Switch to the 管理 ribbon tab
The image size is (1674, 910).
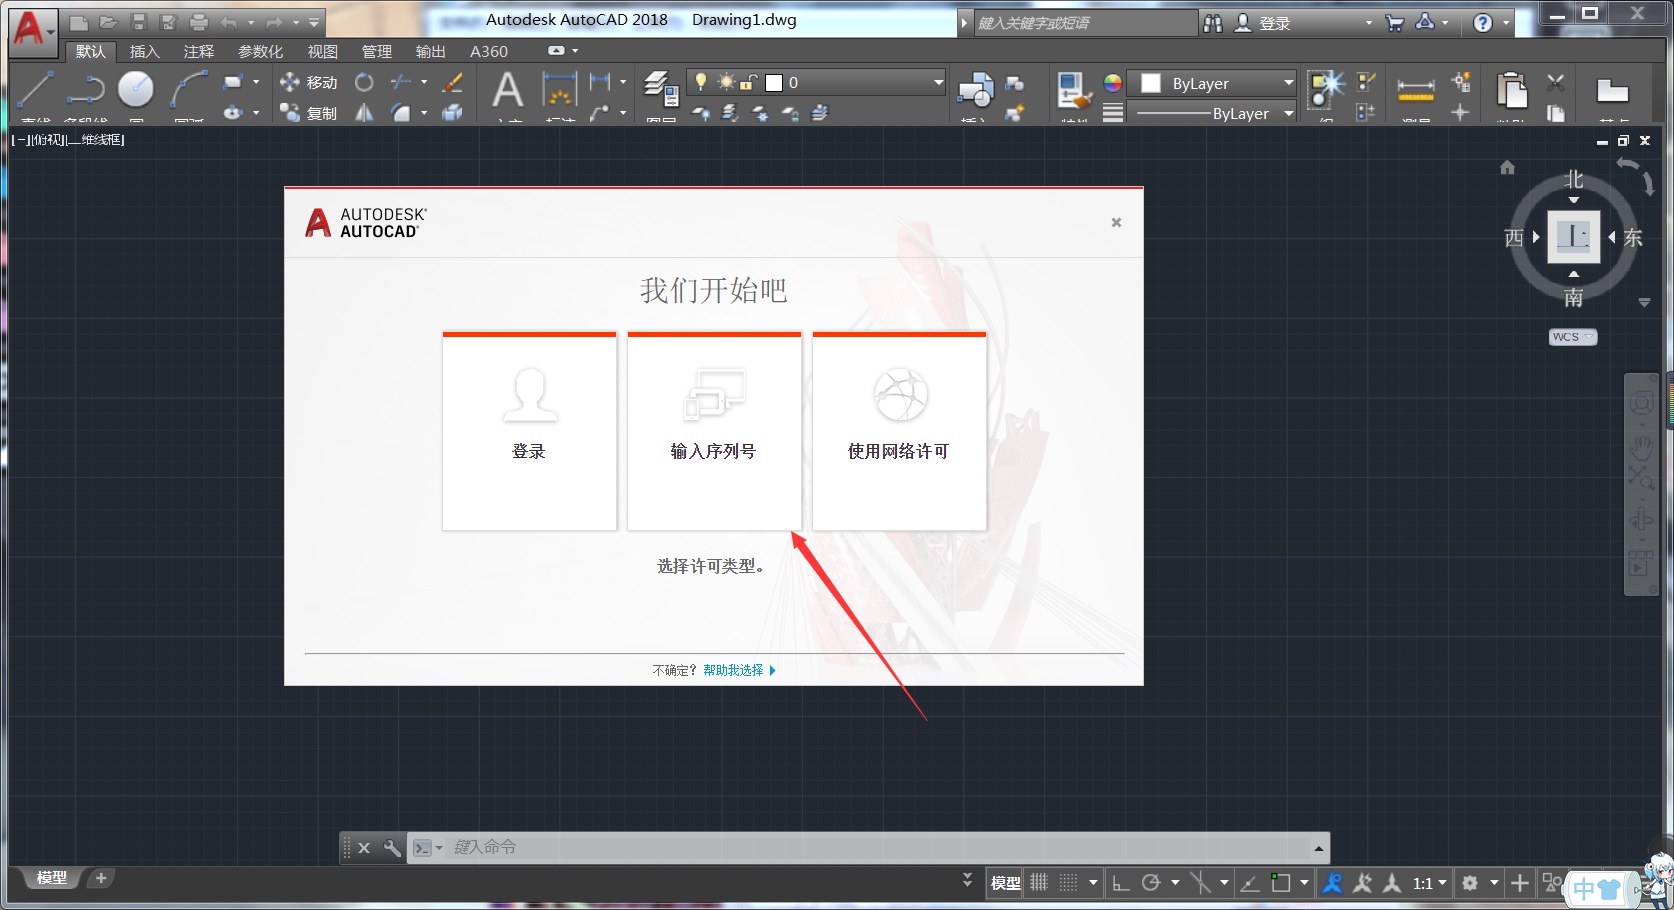[x=376, y=51]
